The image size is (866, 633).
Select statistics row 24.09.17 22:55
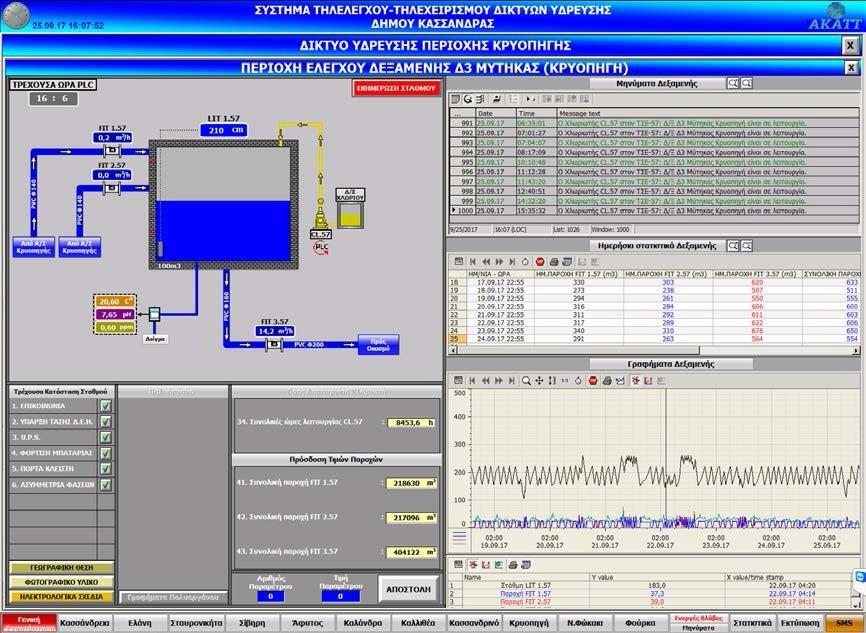pyautogui.click(x=654, y=339)
